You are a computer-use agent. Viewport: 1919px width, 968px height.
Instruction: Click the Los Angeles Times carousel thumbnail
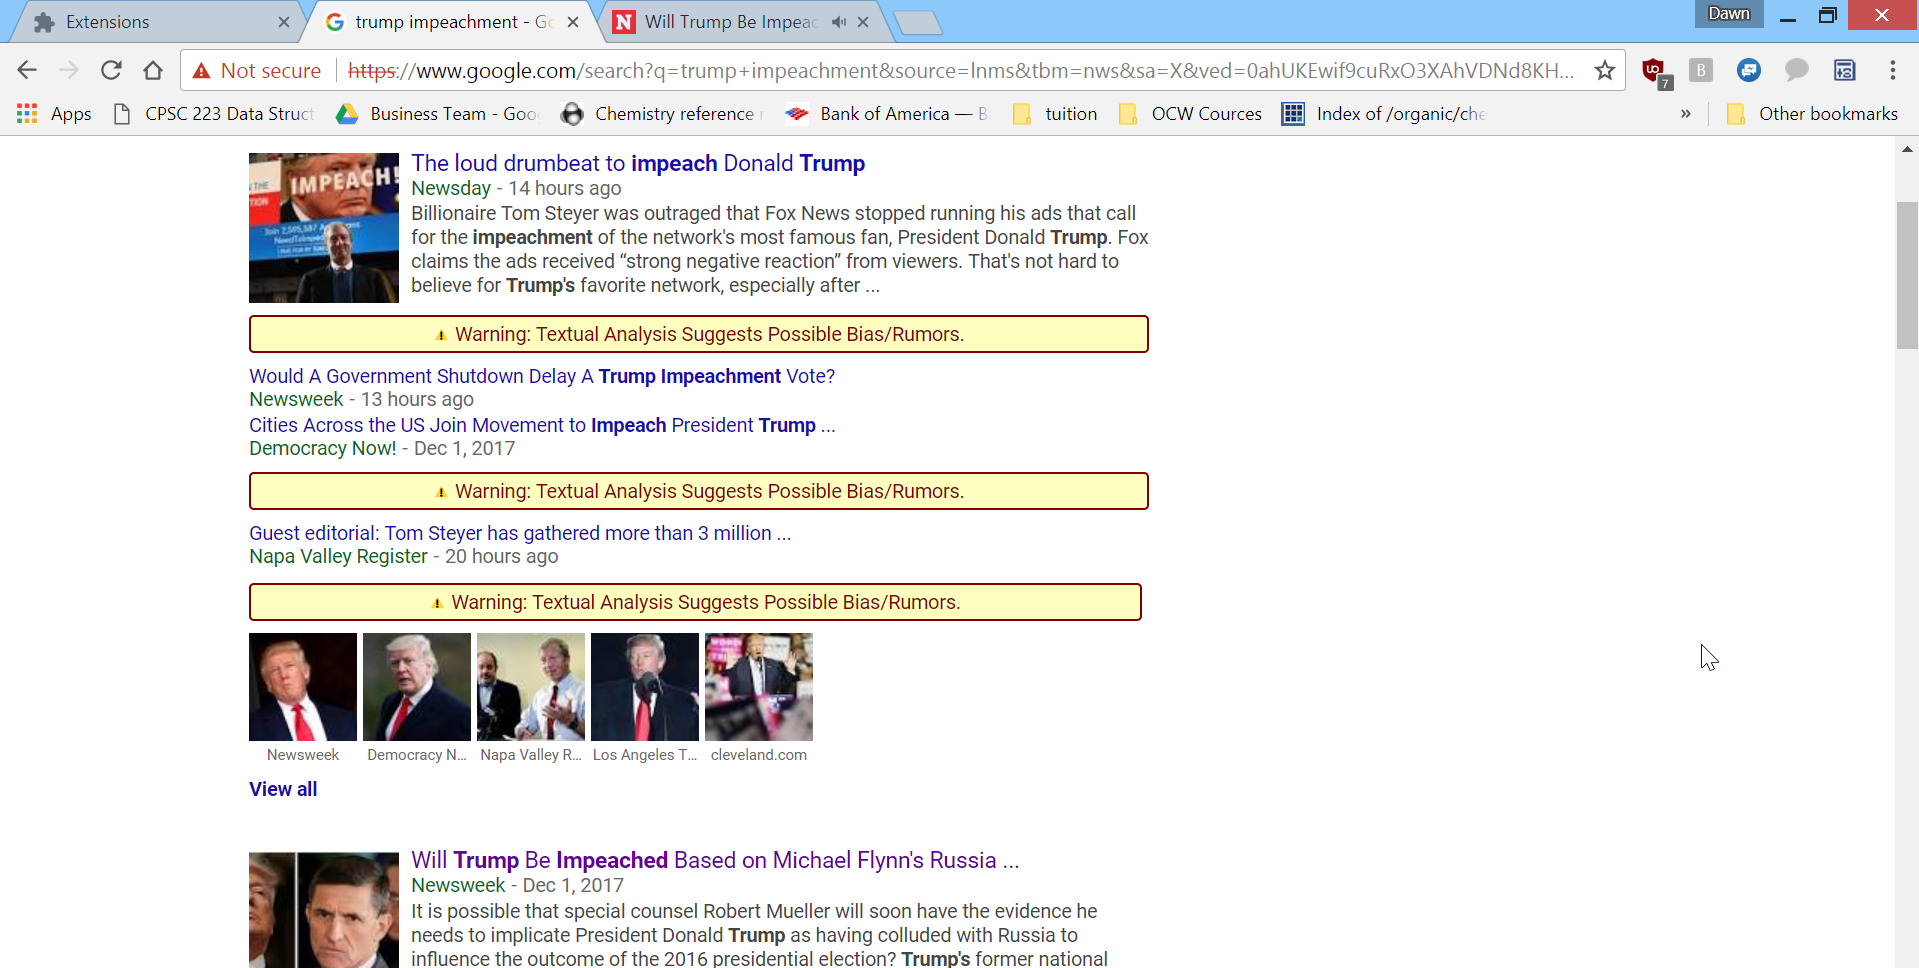click(x=645, y=687)
